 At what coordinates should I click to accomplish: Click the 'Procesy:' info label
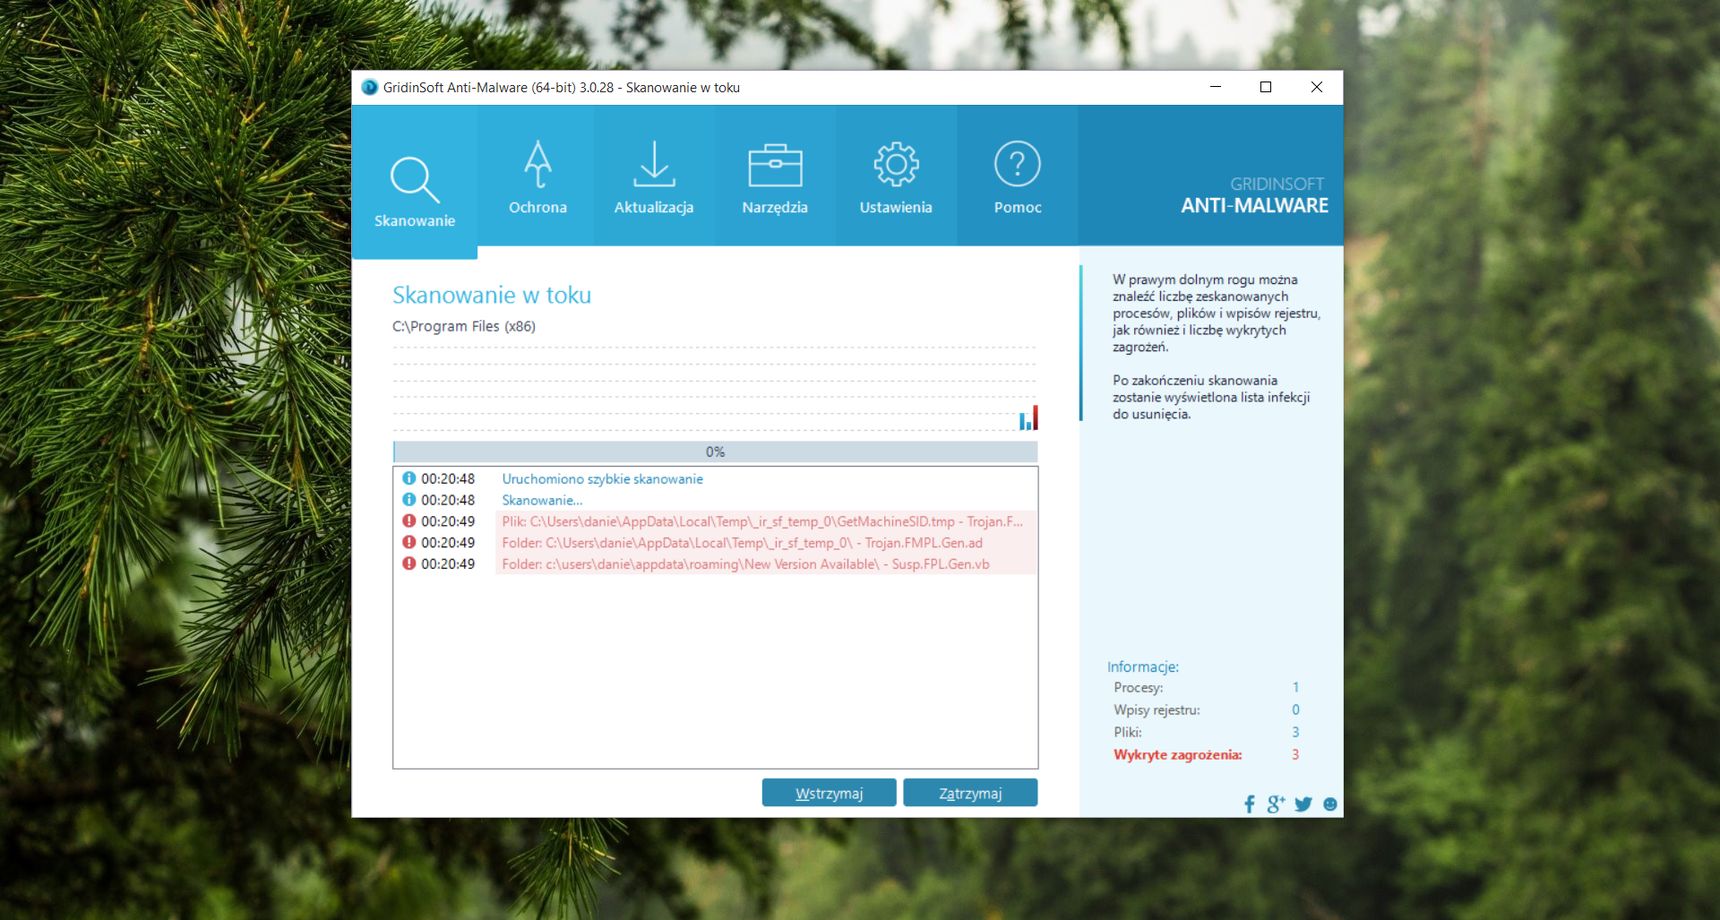pyautogui.click(x=1138, y=688)
